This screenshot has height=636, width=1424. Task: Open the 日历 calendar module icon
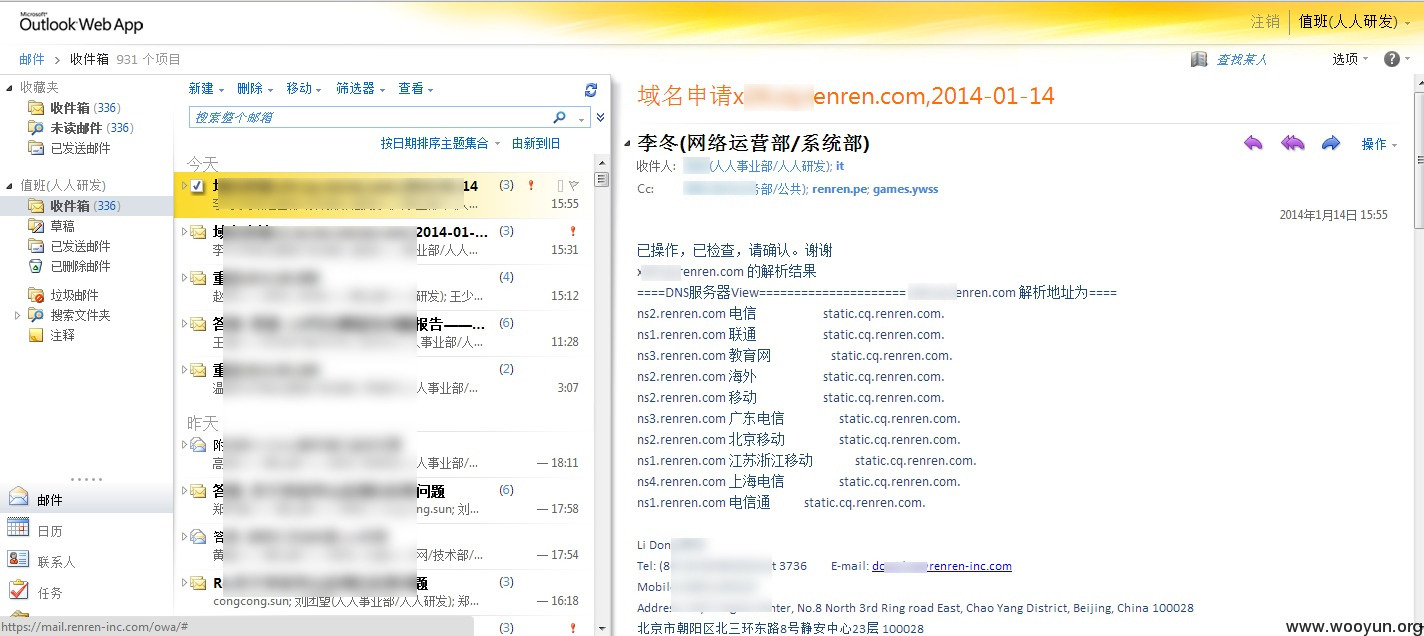(18, 528)
